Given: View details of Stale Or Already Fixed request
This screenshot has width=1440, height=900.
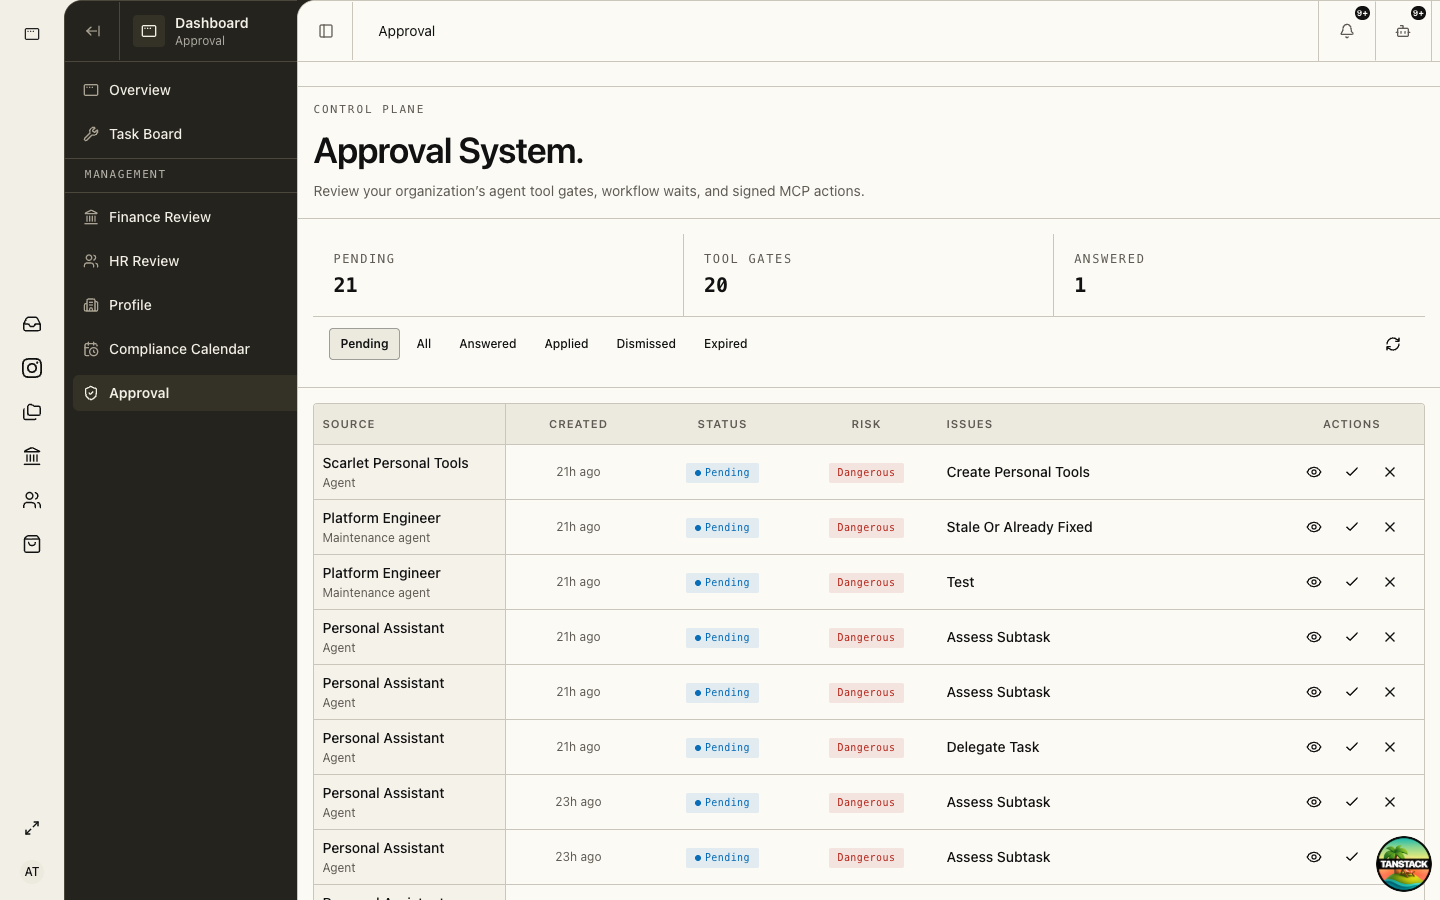Looking at the screenshot, I should pyautogui.click(x=1314, y=527).
